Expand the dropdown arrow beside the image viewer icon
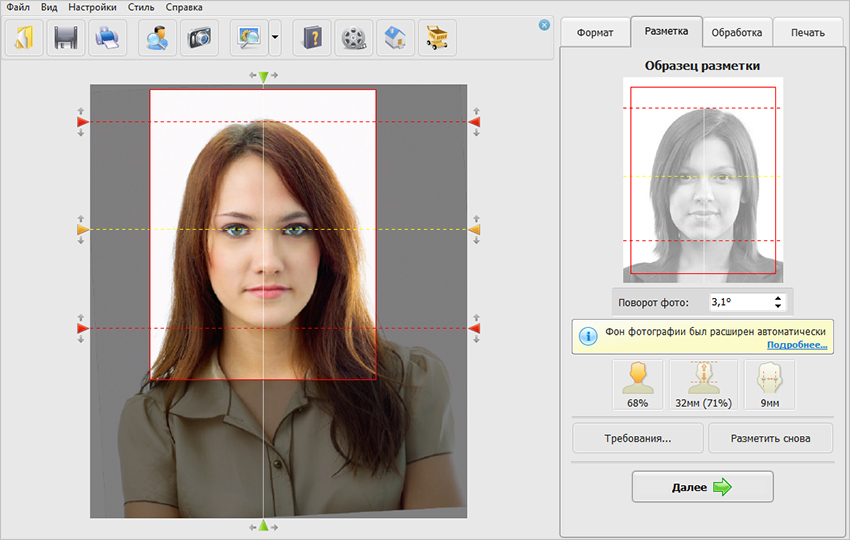 [x=275, y=38]
